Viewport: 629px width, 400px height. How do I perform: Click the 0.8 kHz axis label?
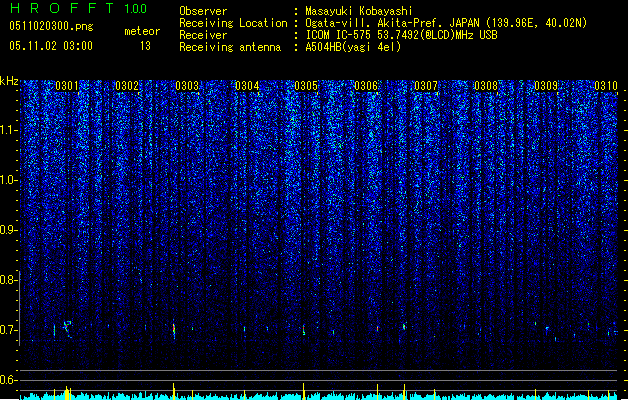(9, 280)
